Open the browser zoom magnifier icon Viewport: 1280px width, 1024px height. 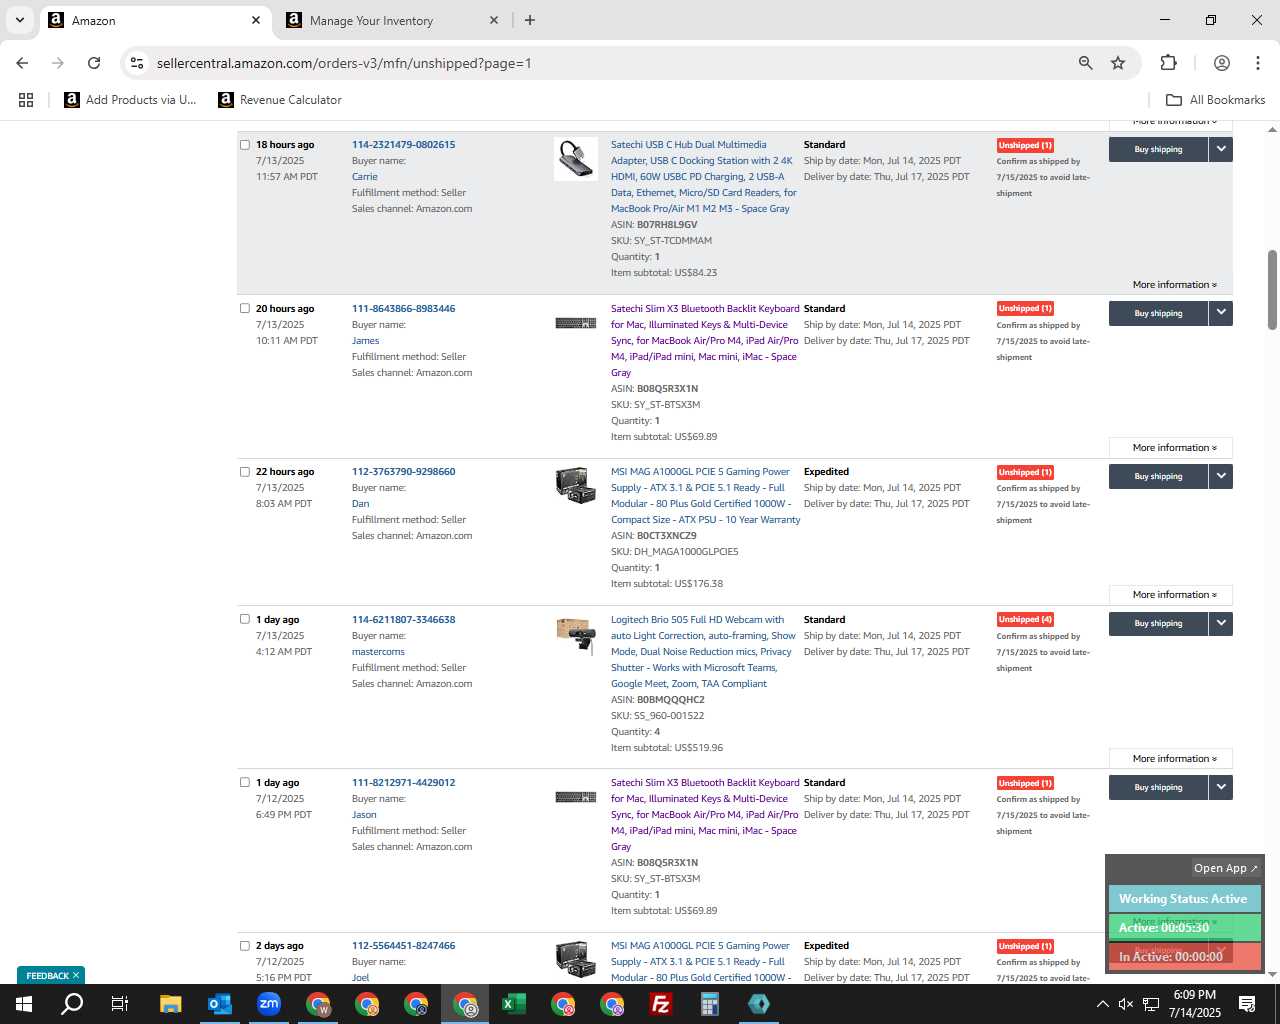pyautogui.click(x=1085, y=63)
